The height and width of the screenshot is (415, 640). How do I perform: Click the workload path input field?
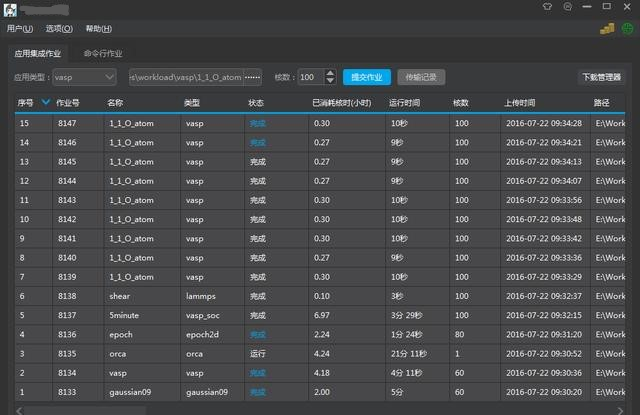186,77
